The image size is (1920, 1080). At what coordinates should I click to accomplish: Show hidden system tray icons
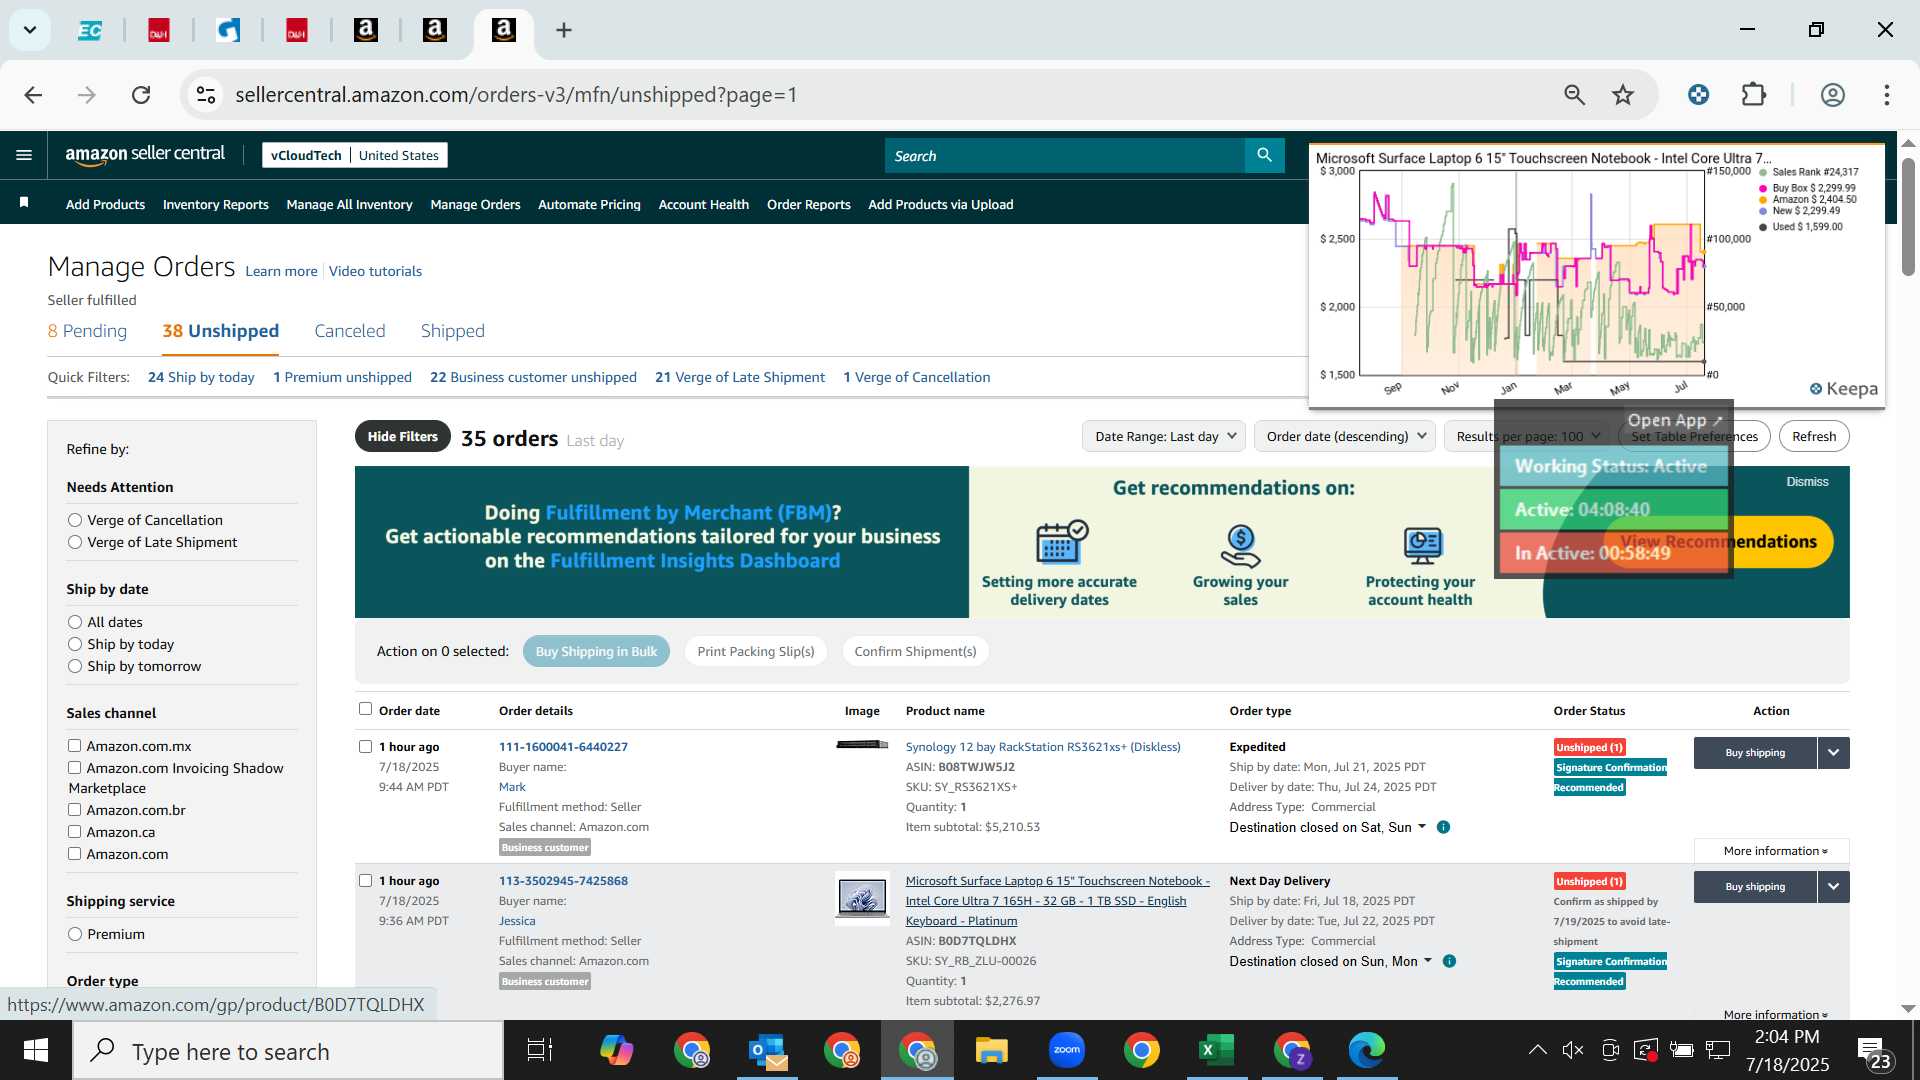(x=1537, y=1050)
